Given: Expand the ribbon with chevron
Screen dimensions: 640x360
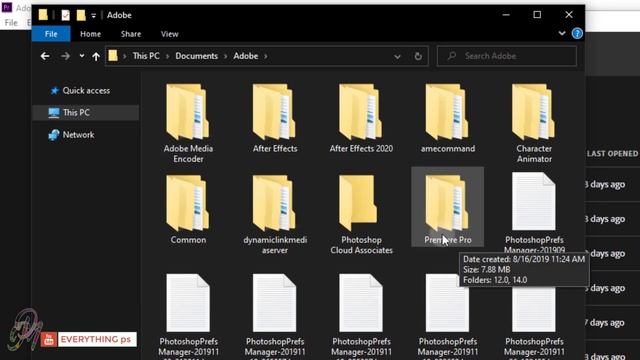Looking at the screenshot, I should 562,33.
